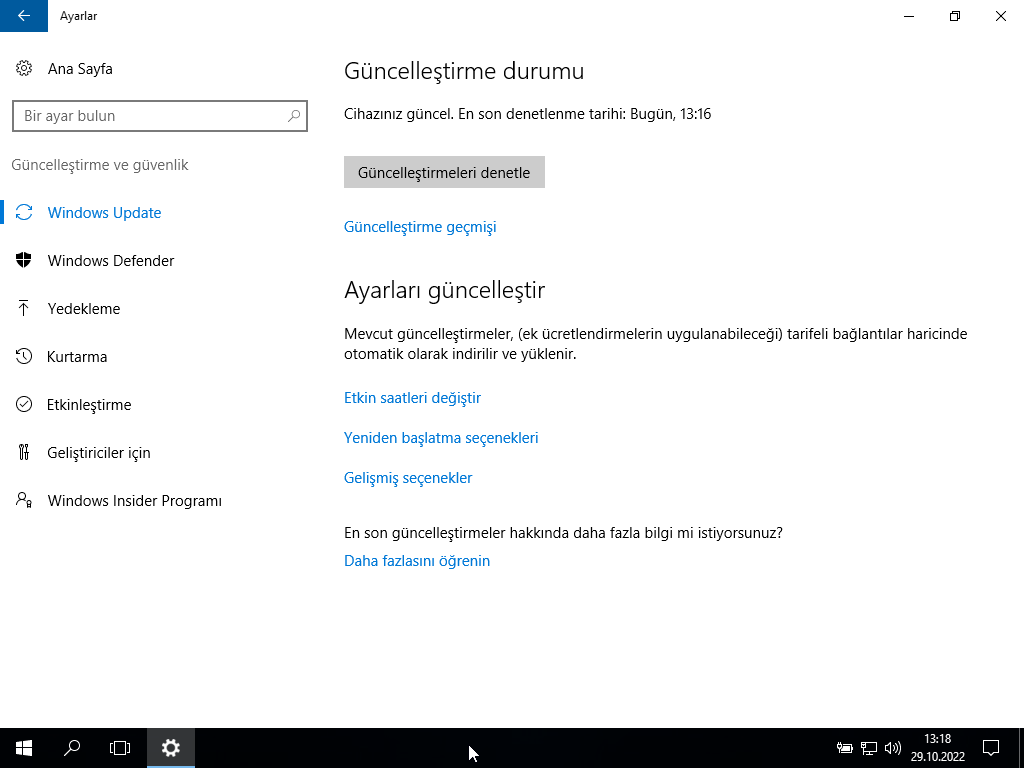Click the Güncelleştirme ve güvenlik label

pyautogui.click(x=100, y=165)
